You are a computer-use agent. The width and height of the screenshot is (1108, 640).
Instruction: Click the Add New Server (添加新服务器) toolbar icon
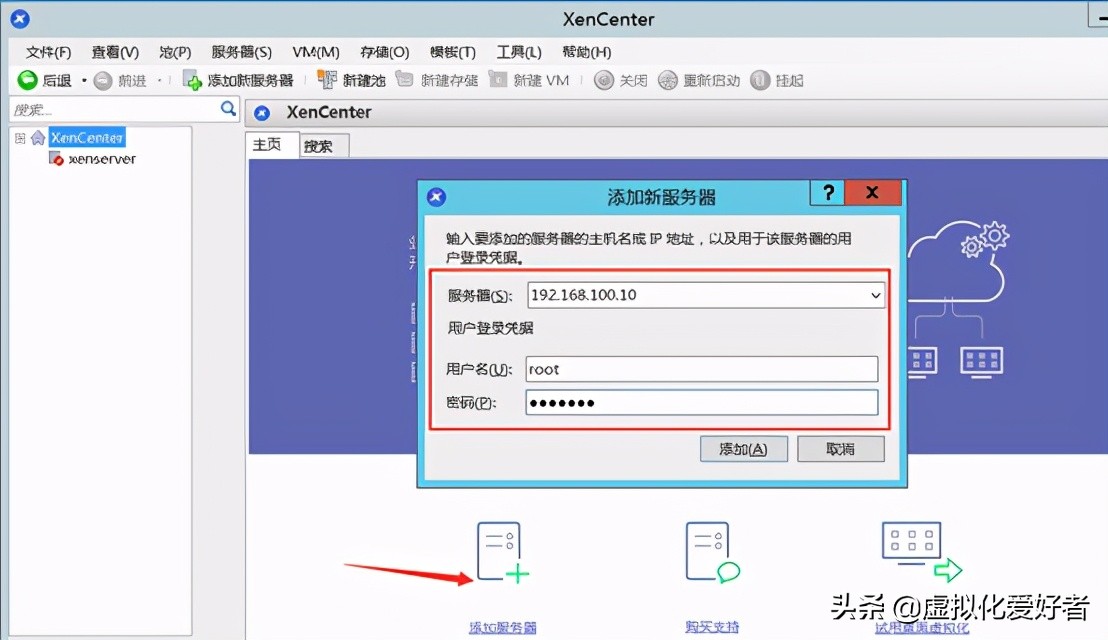(x=191, y=81)
